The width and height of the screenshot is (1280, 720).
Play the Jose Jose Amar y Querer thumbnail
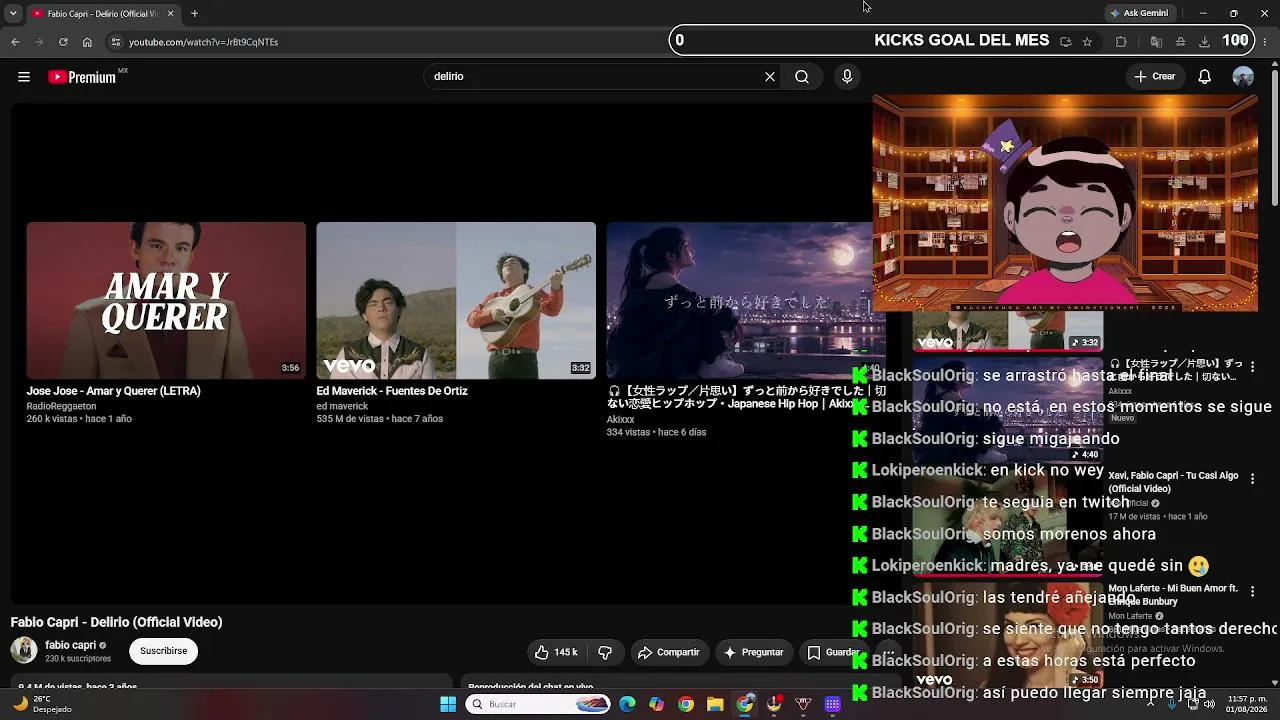click(x=166, y=300)
